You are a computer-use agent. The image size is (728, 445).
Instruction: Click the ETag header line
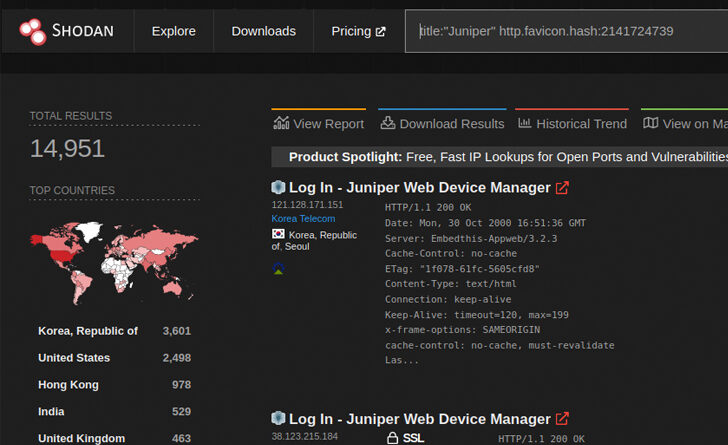click(462, 269)
